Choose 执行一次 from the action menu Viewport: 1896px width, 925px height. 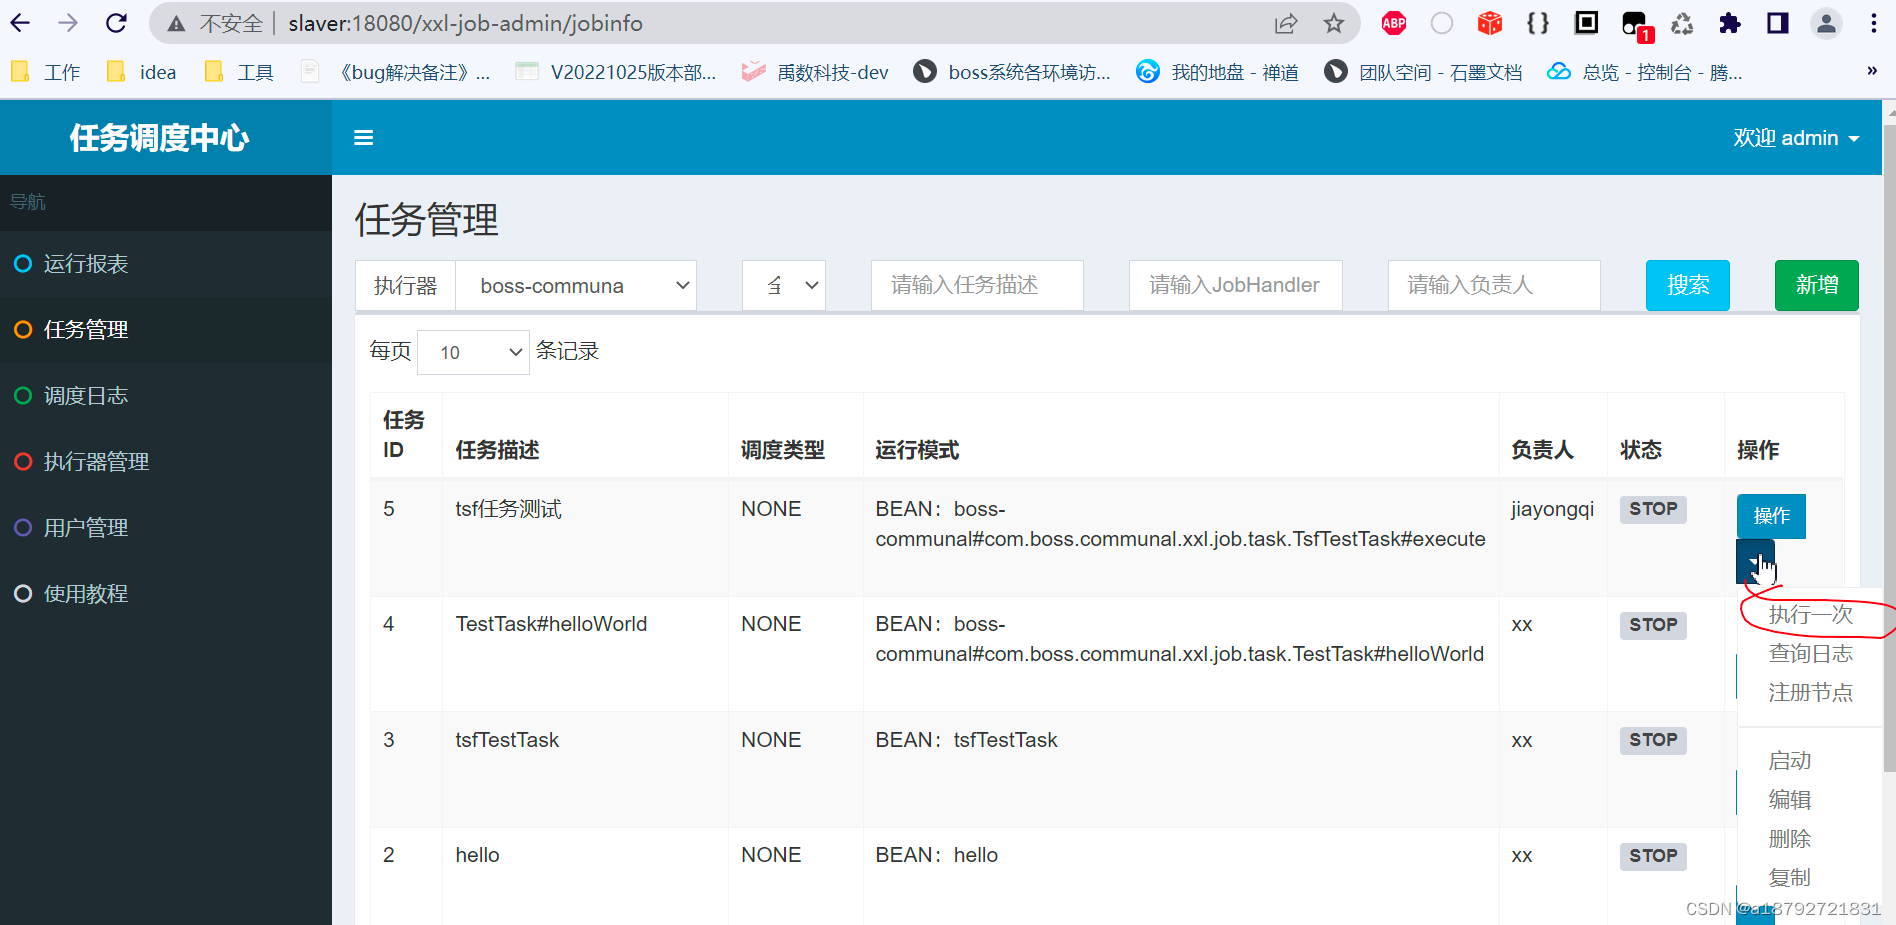[x=1810, y=615]
